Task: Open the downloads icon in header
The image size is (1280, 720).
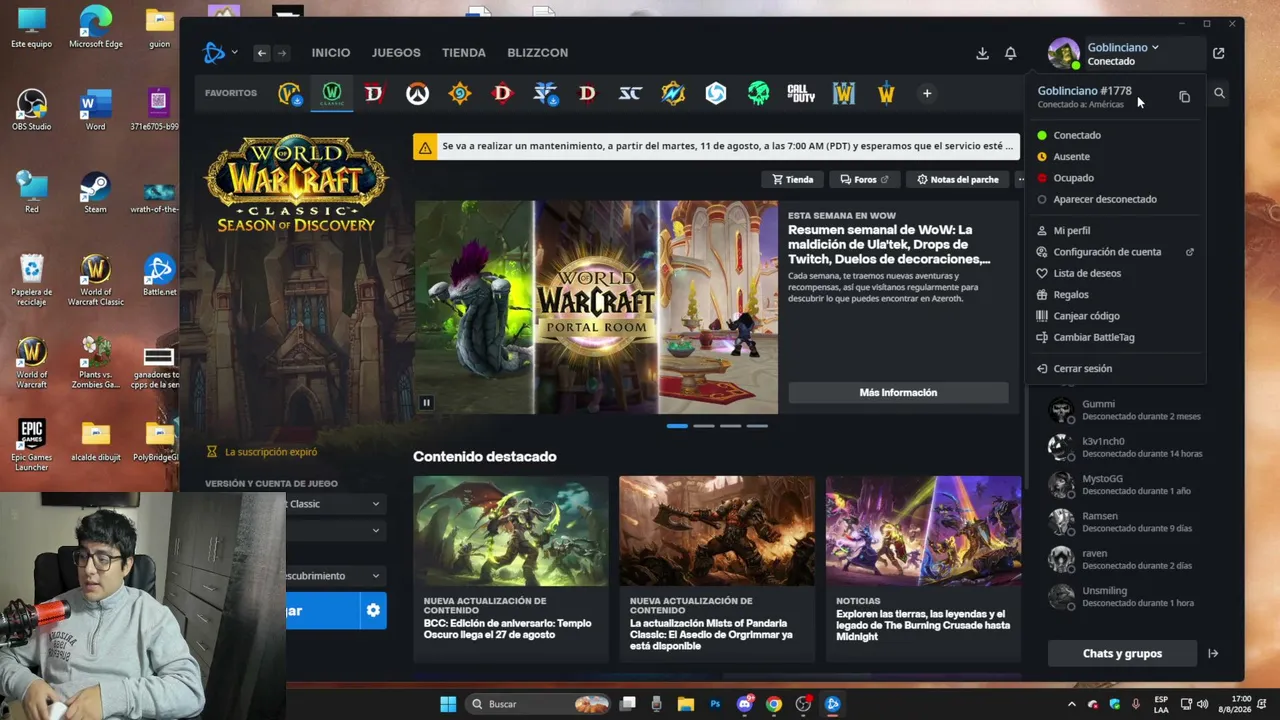Action: click(982, 53)
